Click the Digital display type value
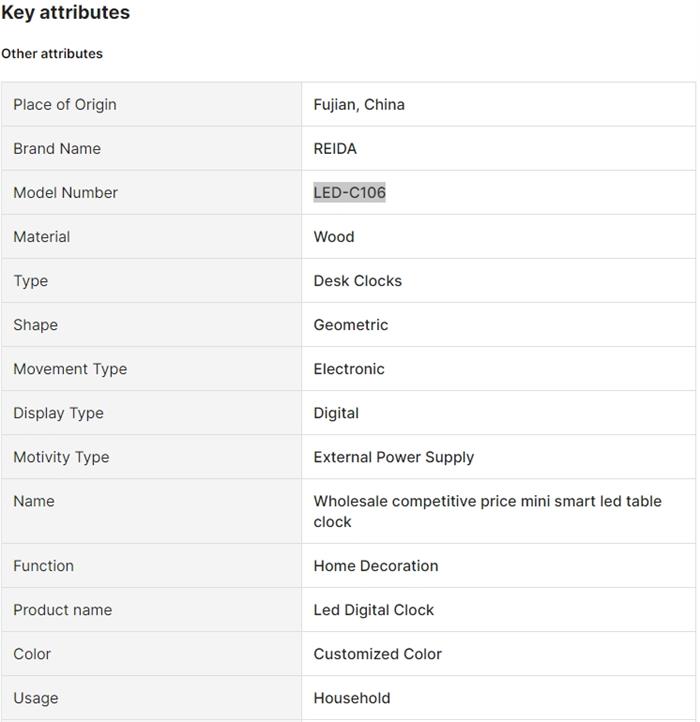Image resolution: width=700 pixels, height=722 pixels. pos(336,412)
